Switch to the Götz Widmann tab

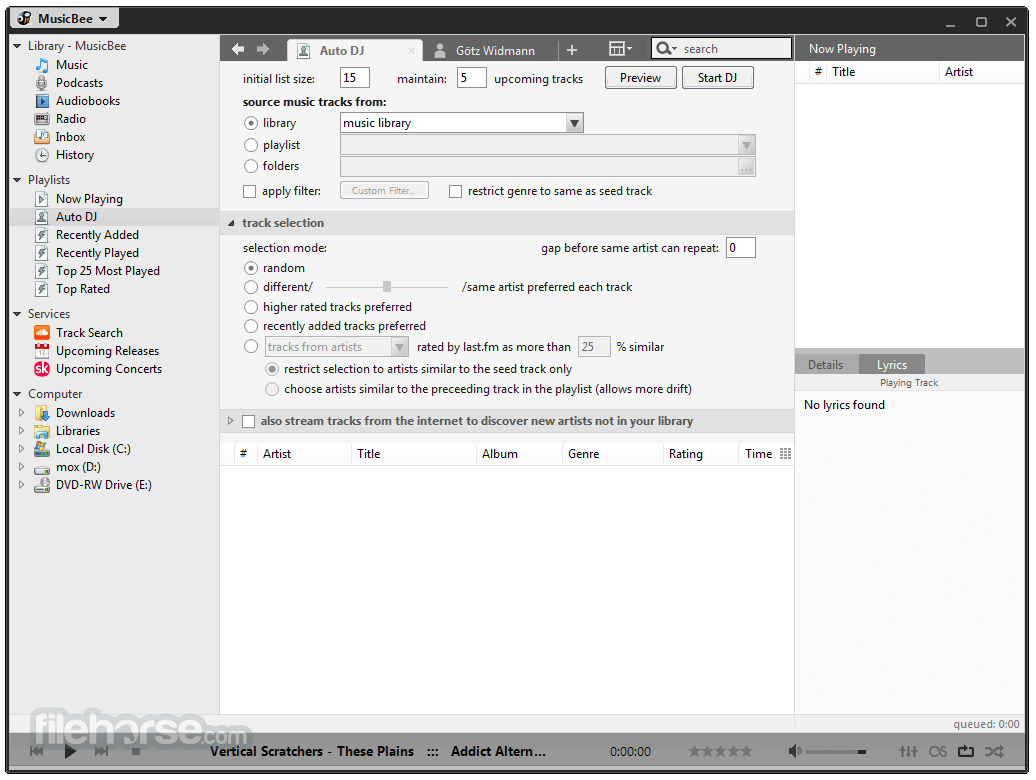494,51
